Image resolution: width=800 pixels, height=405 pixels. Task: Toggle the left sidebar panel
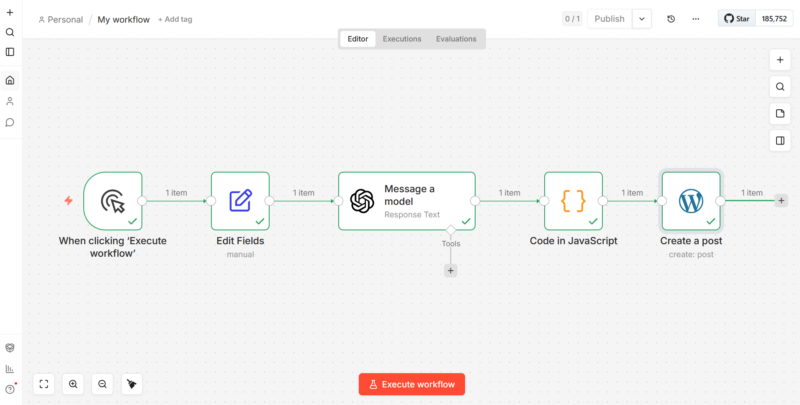pyautogui.click(x=10, y=52)
